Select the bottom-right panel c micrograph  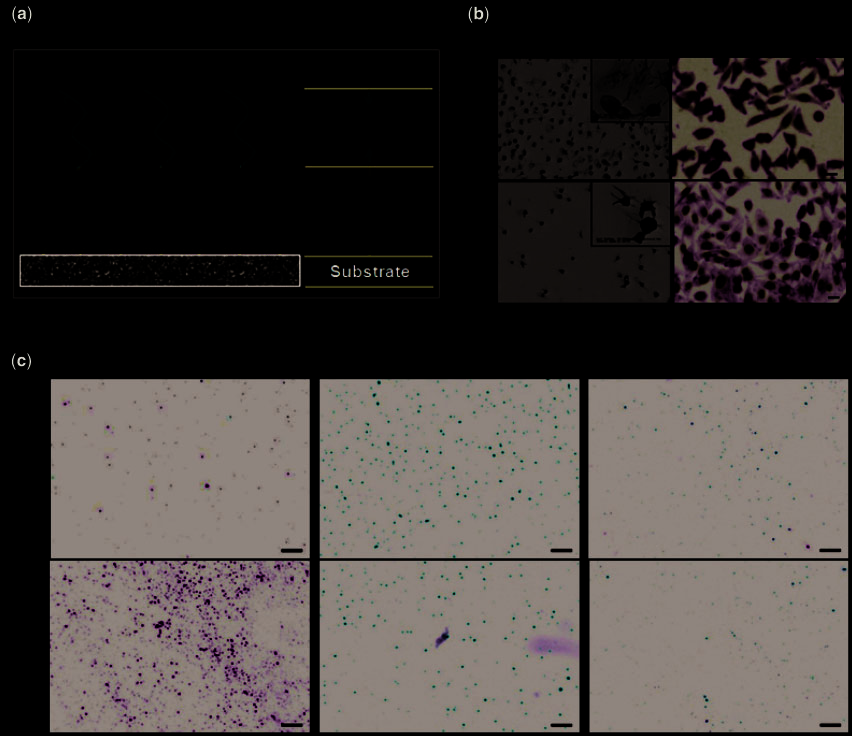coord(718,646)
